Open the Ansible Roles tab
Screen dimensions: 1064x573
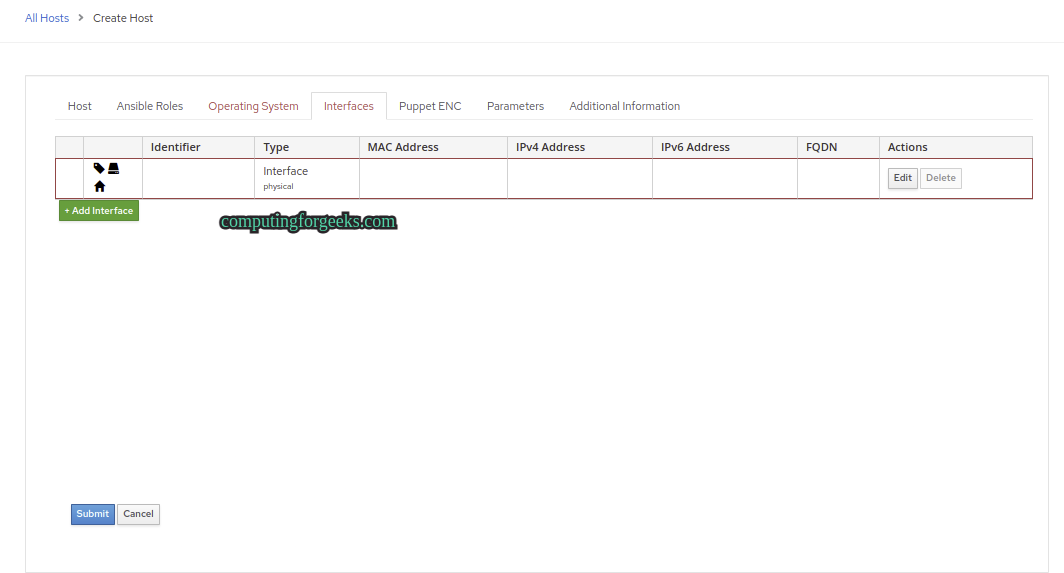click(x=150, y=106)
